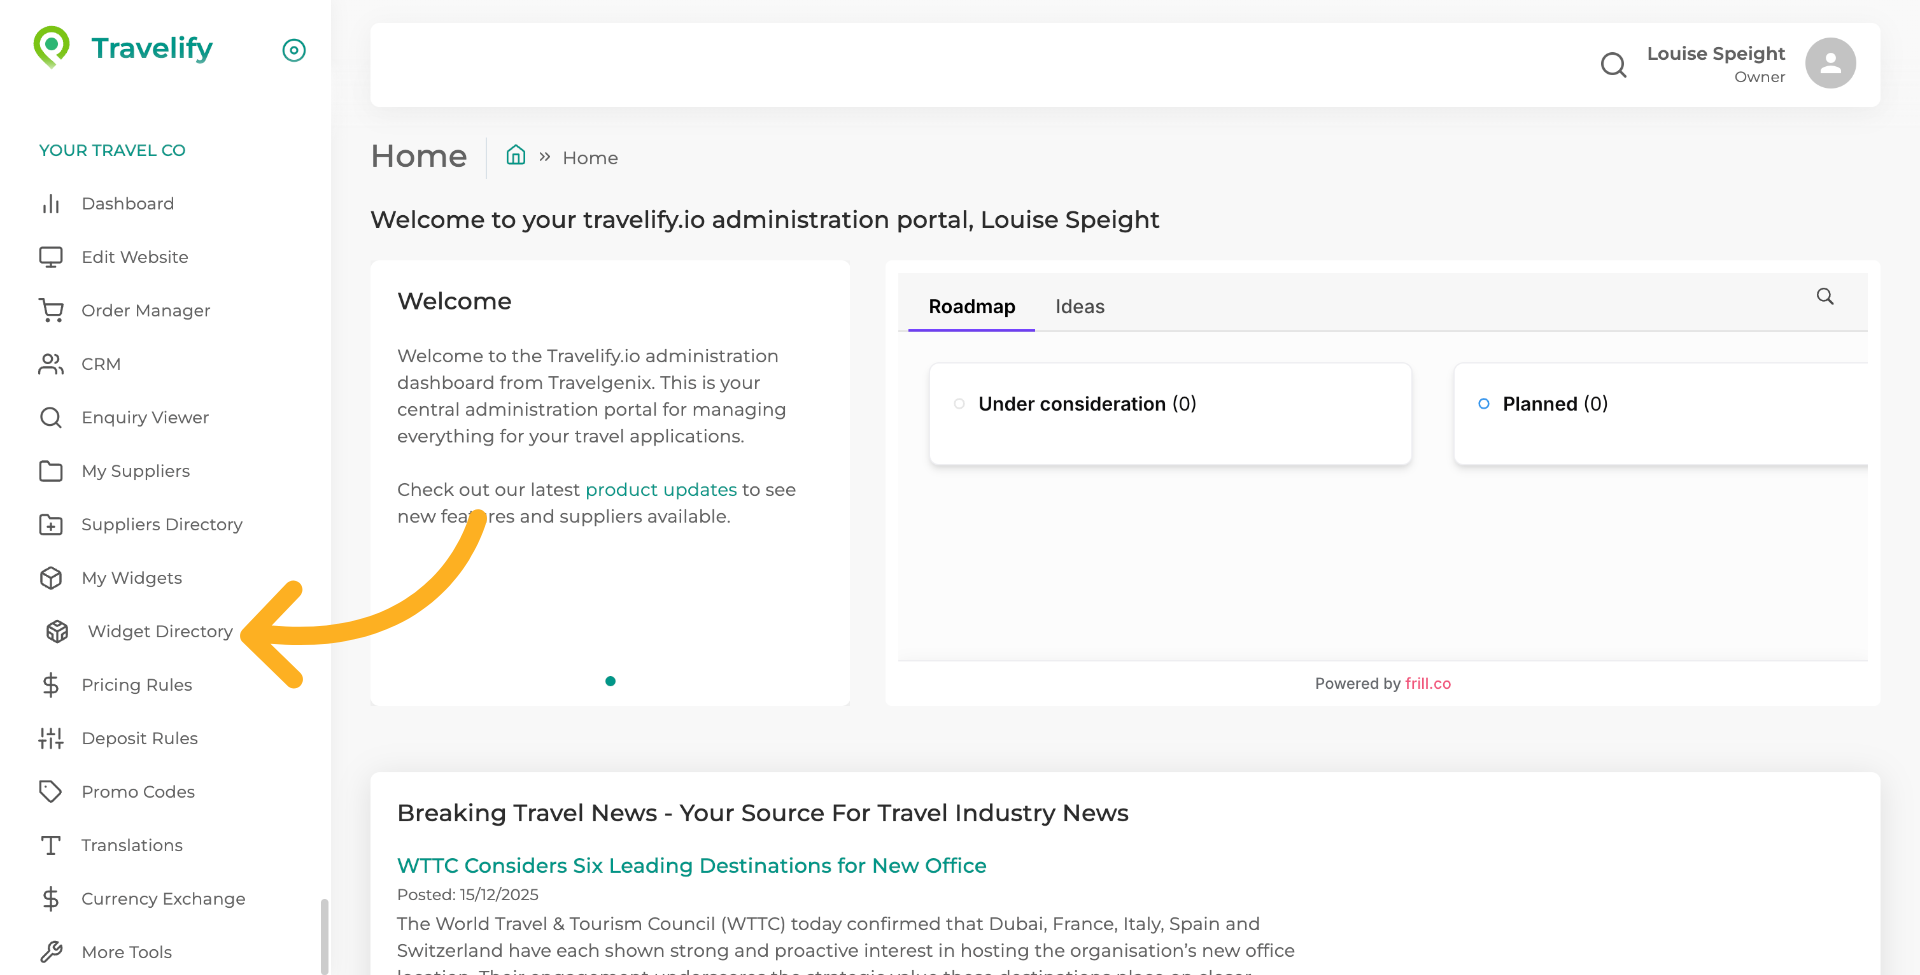This screenshot has width=1920, height=975.
Task: Click the Home breadcrumb text
Action: tap(590, 158)
